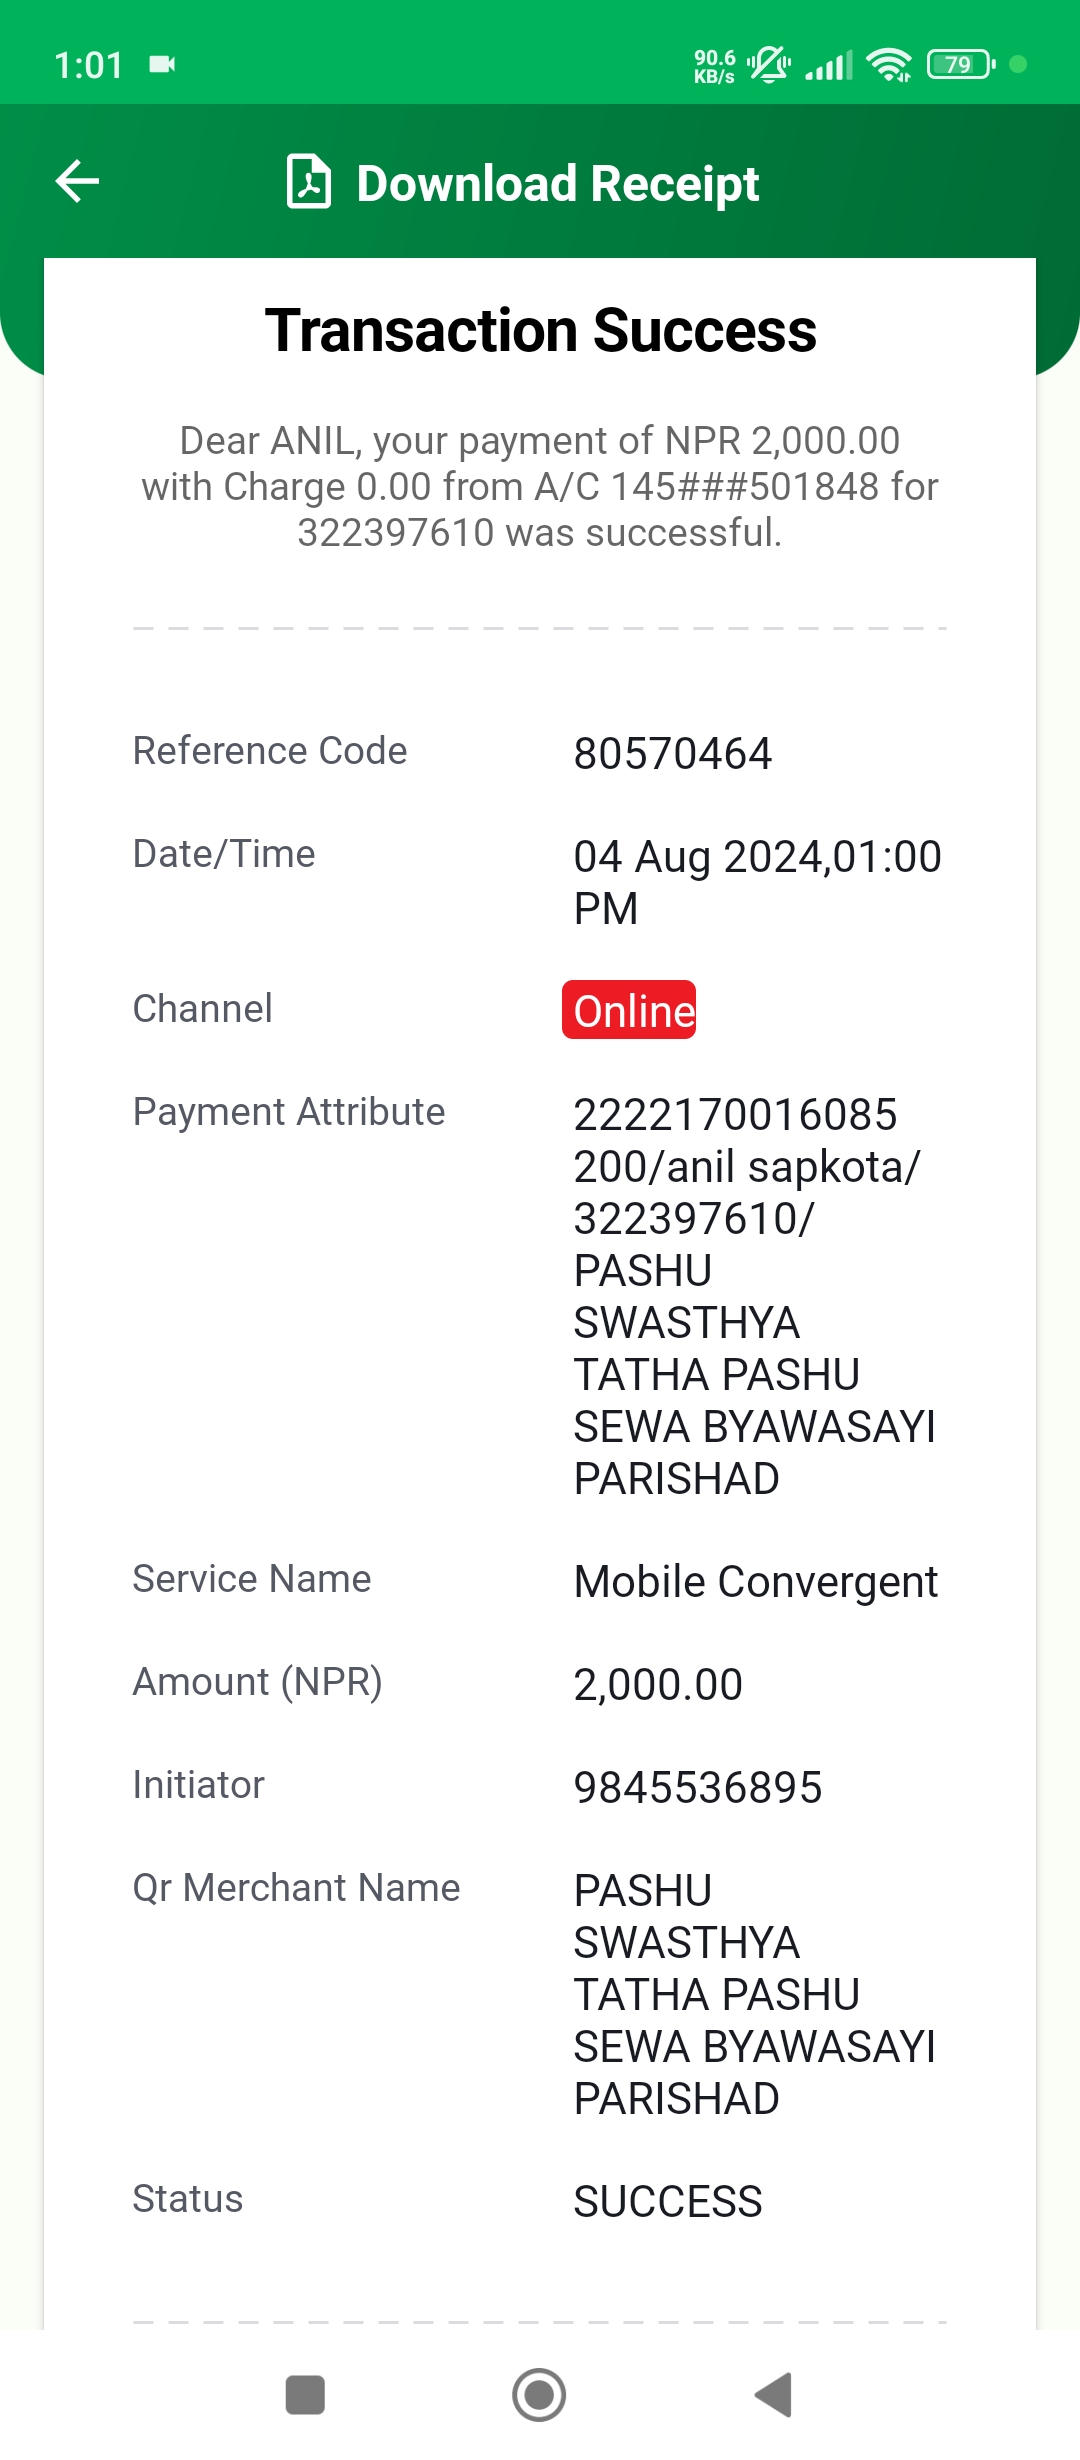Tap the initiator number 9845536895
The image size is (1080, 2460).
698,1787
